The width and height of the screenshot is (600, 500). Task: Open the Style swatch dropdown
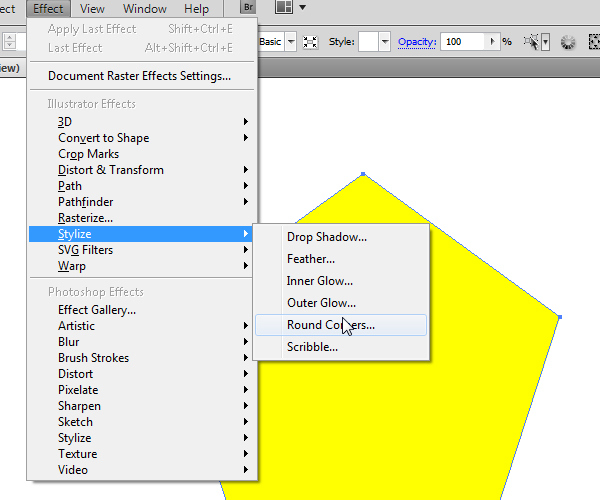385,42
